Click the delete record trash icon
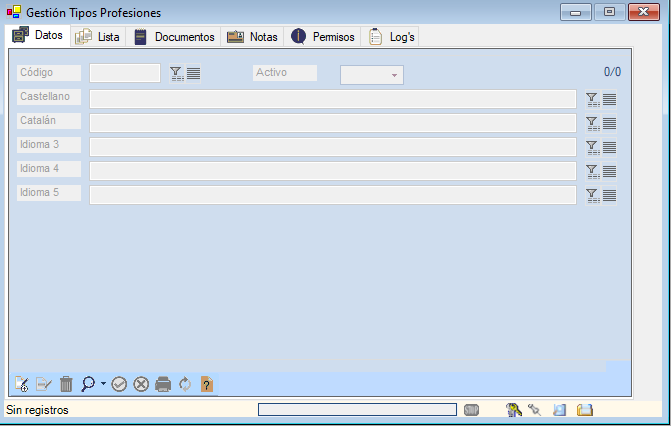 [x=66, y=384]
